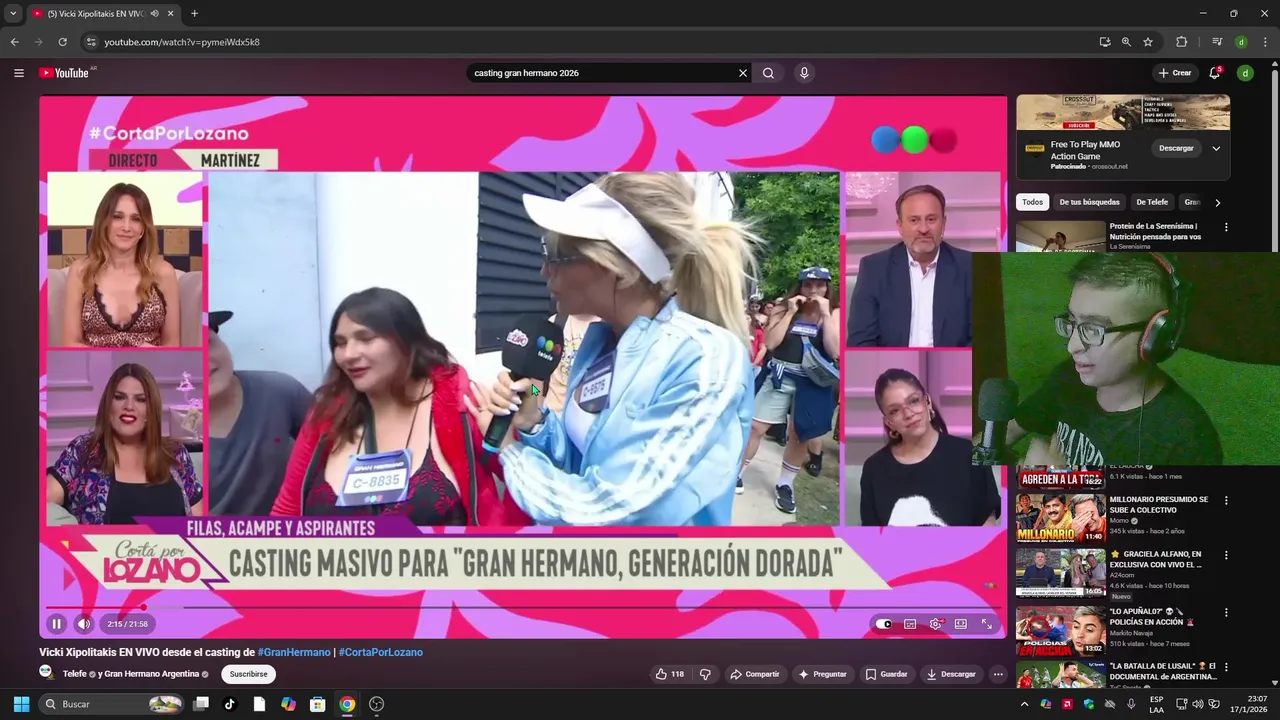
Task: Dislike the video
Action: [705, 674]
